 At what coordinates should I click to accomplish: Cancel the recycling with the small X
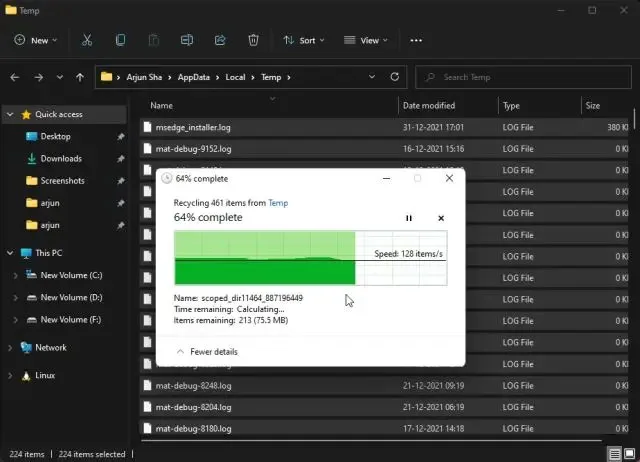coord(441,218)
